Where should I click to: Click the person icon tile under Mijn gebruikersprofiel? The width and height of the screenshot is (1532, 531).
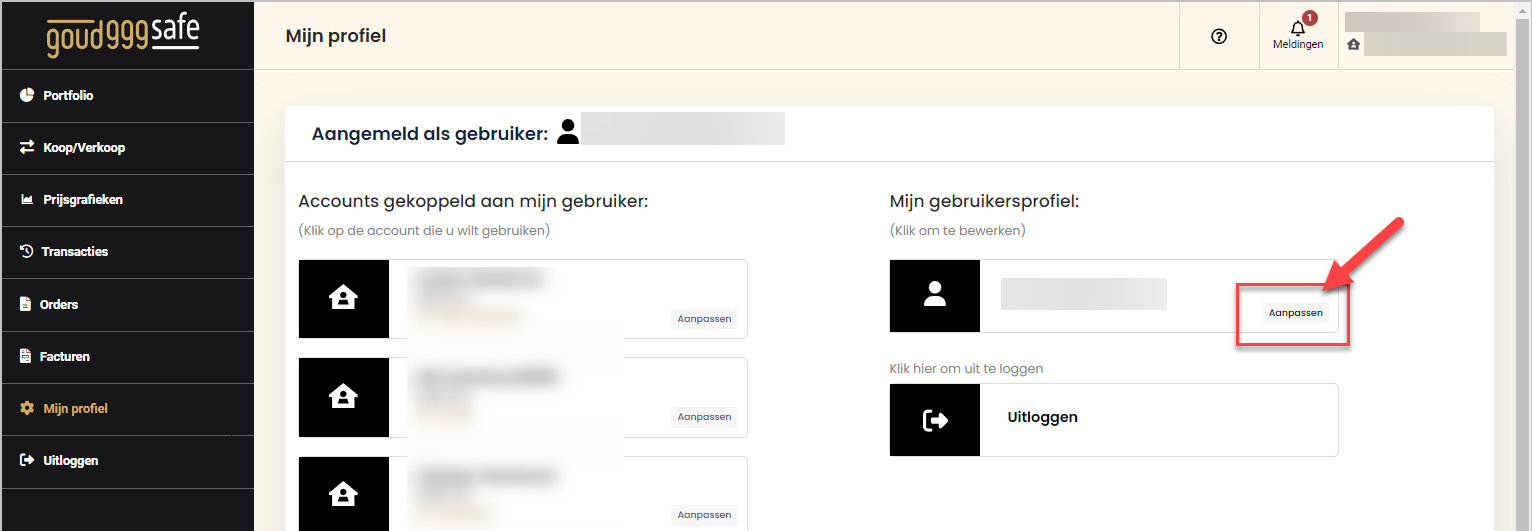click(935, 295)
